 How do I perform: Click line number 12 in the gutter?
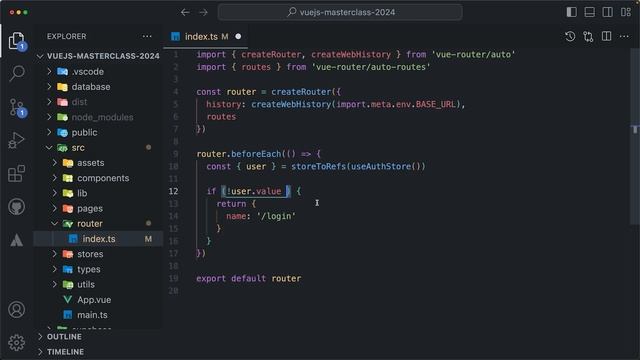pyautogui.click(x=173, y=191)
